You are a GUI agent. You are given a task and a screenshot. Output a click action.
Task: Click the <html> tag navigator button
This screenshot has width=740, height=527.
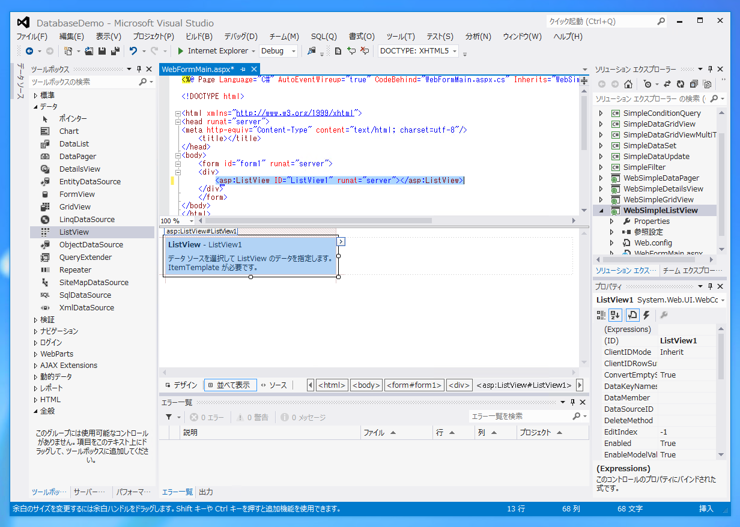332,385
